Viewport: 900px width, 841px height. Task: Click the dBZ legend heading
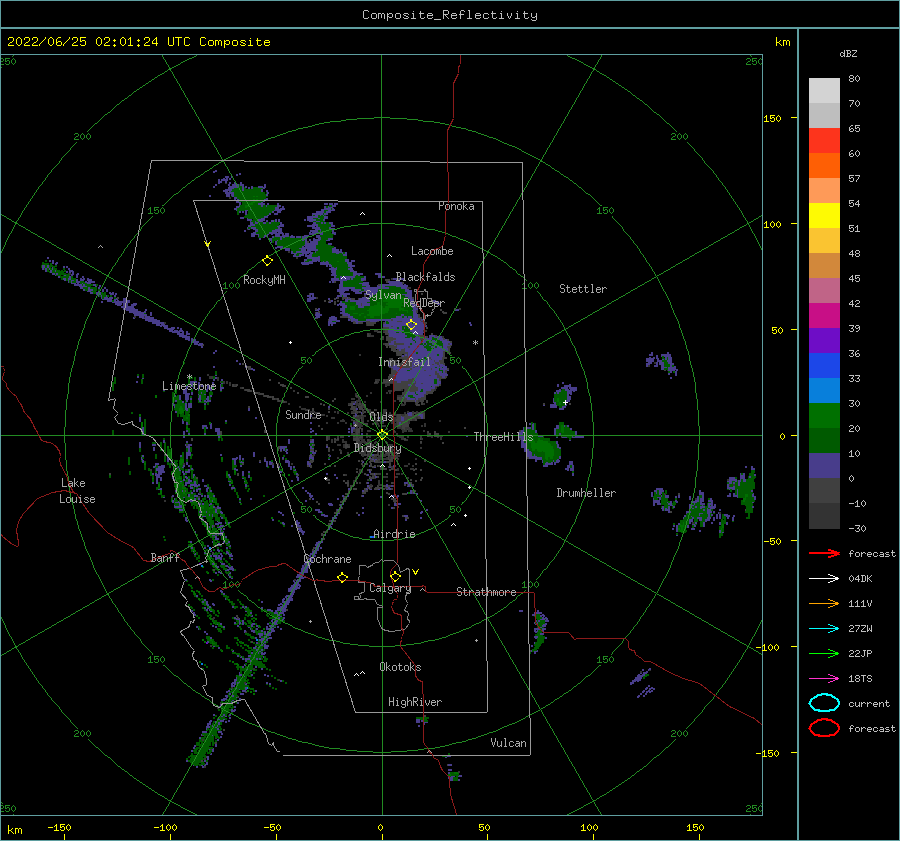[848, 53]
